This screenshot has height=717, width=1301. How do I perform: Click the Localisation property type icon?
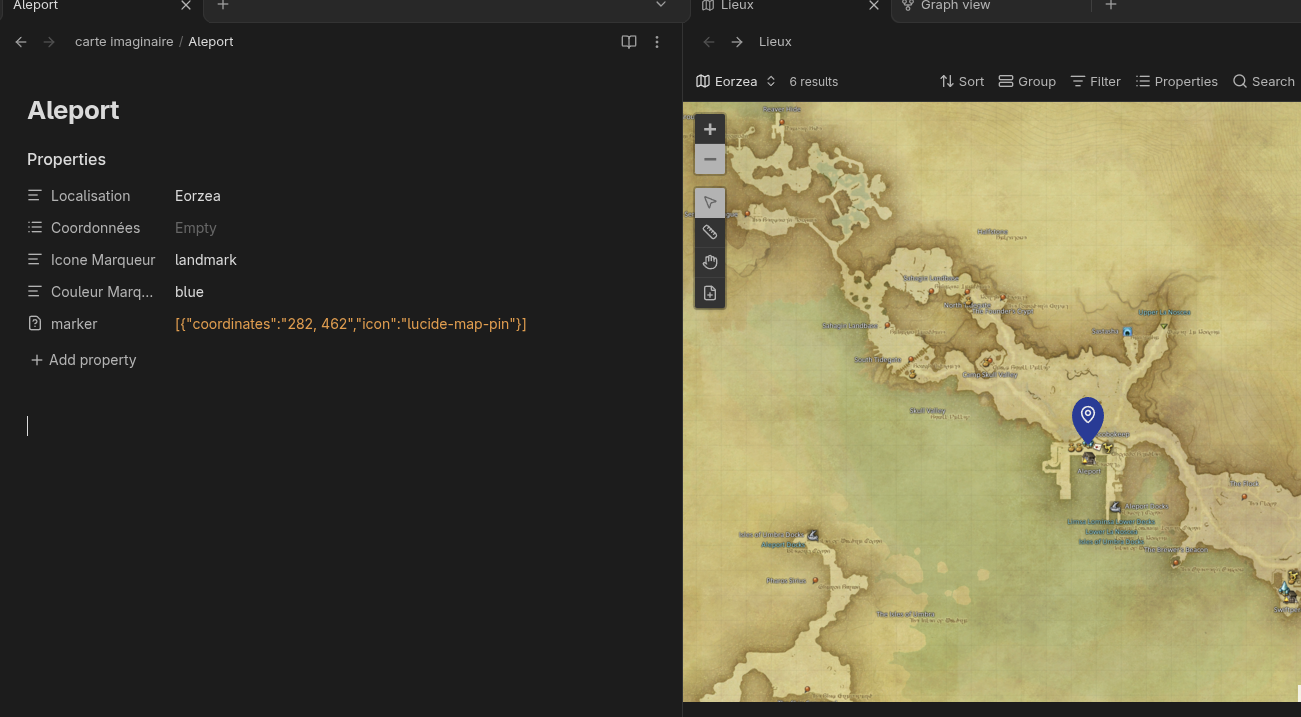[x=35, y=196]
